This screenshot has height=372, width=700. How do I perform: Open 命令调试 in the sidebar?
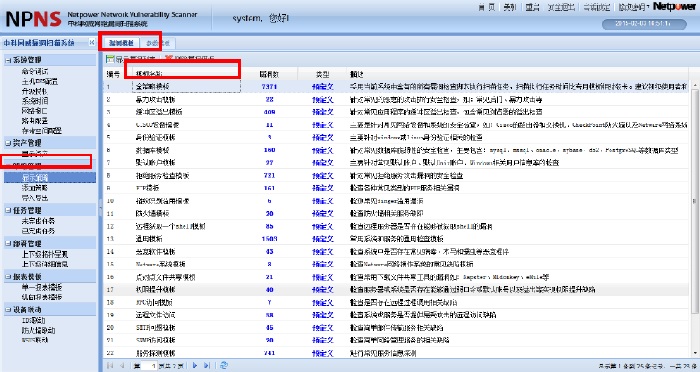[35, 71]
